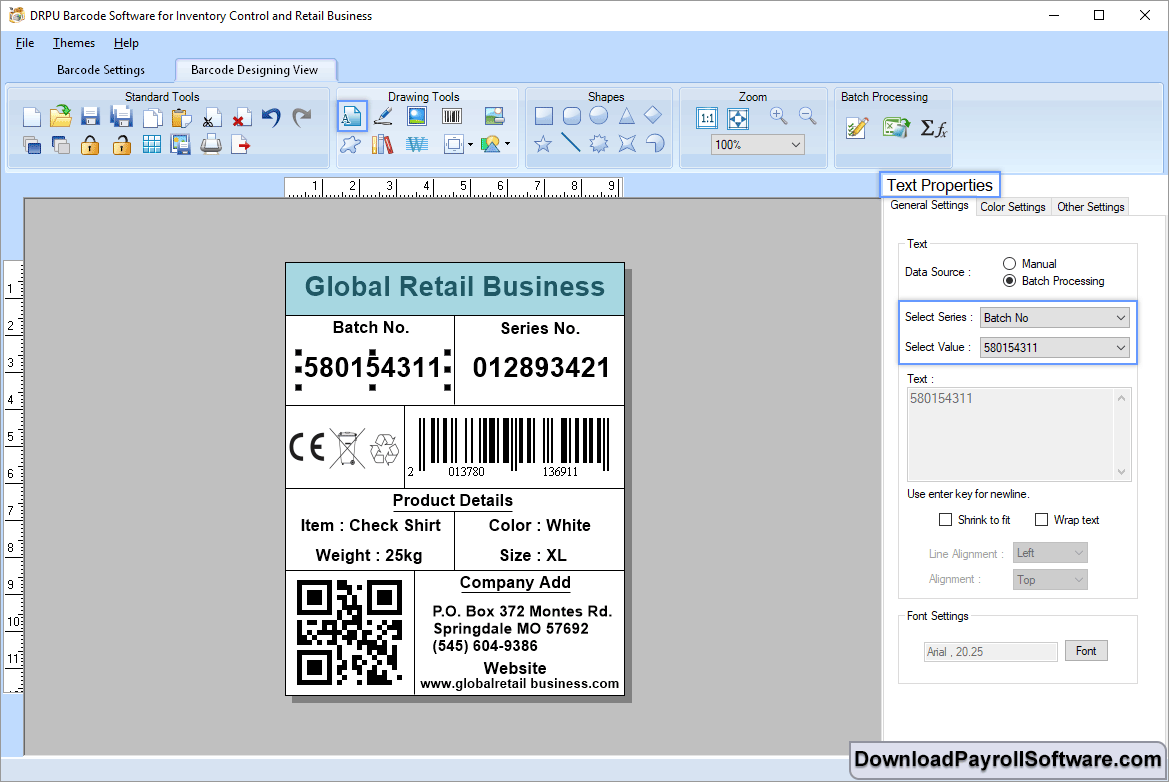Click the Font button

point(1086,651)
